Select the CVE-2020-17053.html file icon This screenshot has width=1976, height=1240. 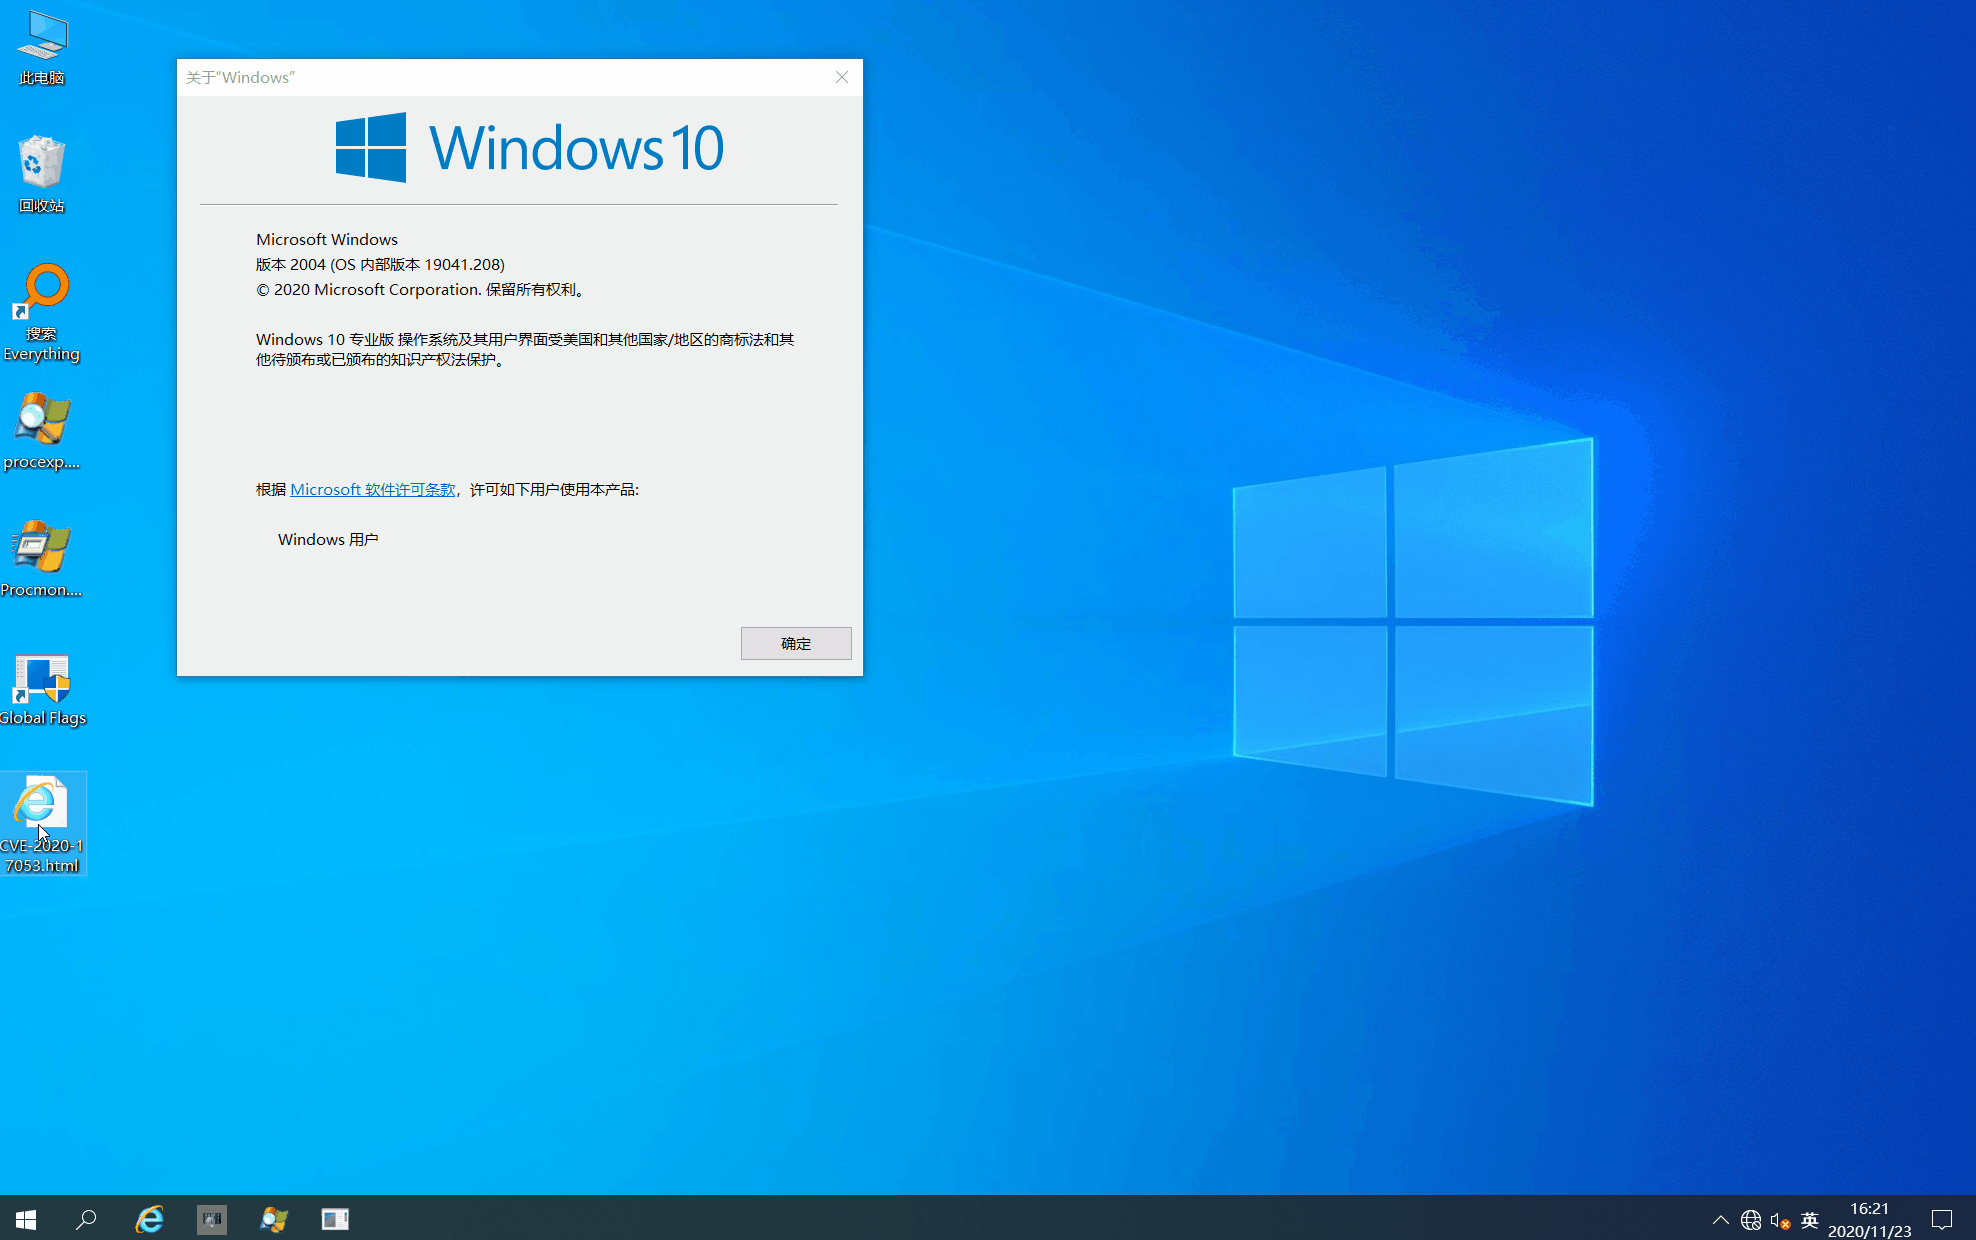click(x=42, y=824)
